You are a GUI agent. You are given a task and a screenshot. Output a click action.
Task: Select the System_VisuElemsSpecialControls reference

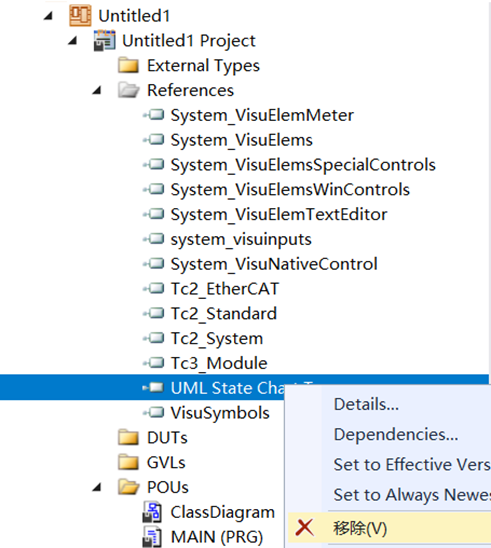pyautogui.click(x=303, y=165)
